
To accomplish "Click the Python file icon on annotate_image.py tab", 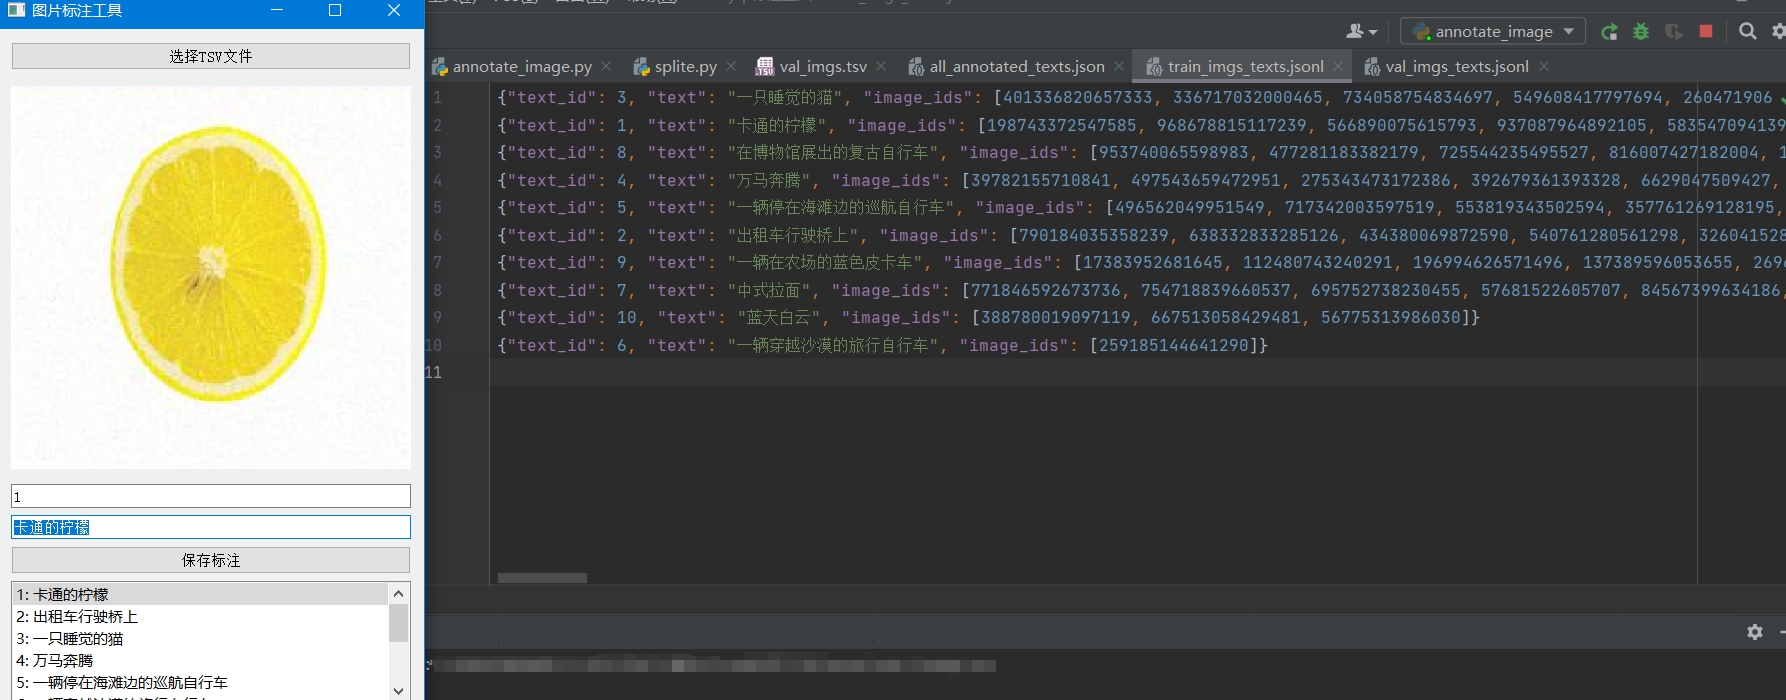I will click(x=439, y=67).
